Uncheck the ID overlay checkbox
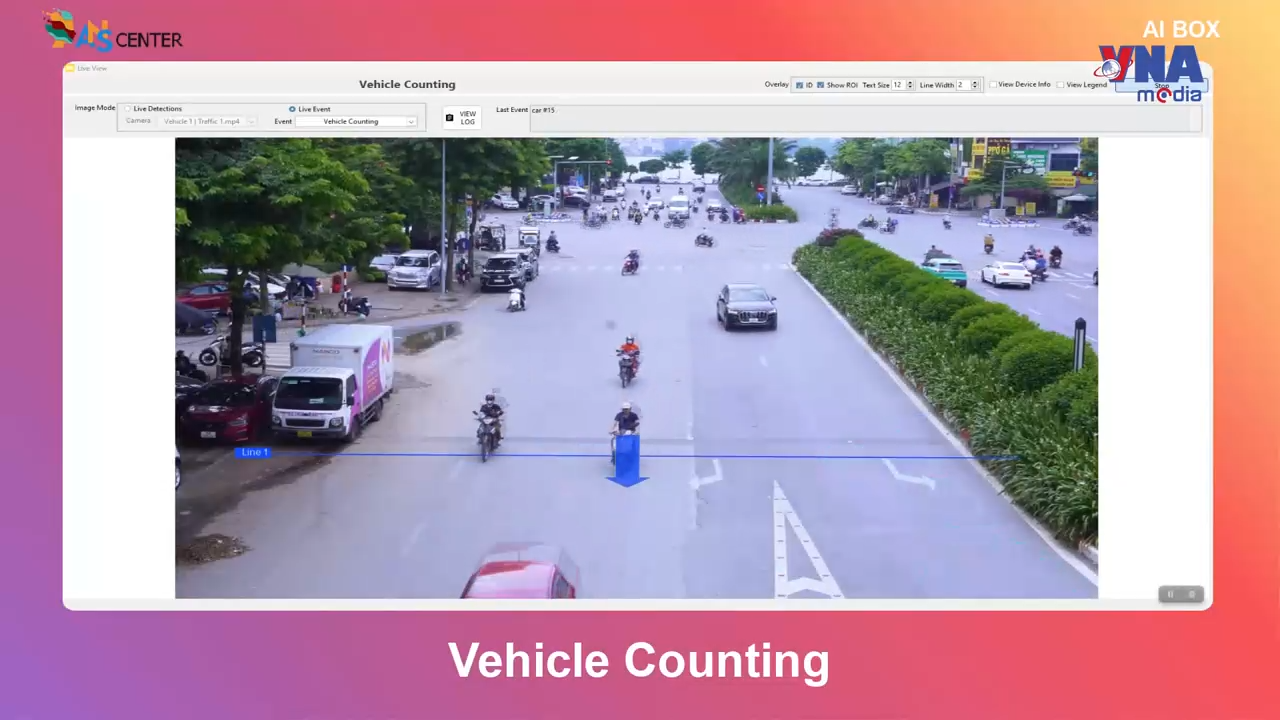 (x=799, y=85)
